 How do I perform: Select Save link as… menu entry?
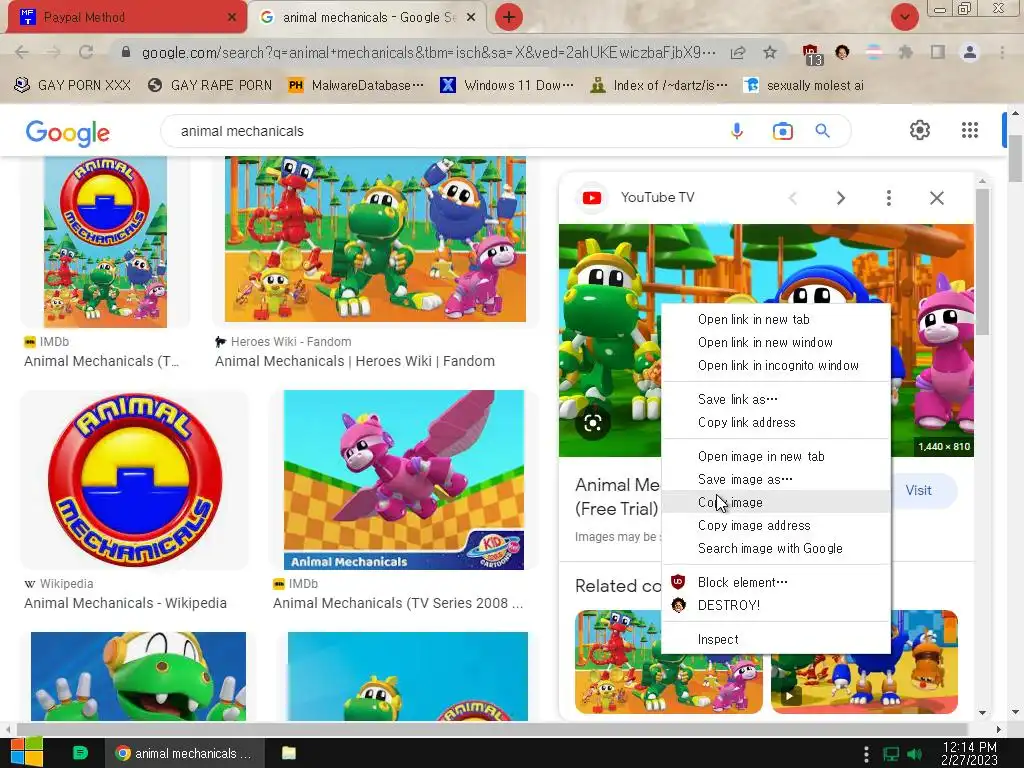pos(776,399)
